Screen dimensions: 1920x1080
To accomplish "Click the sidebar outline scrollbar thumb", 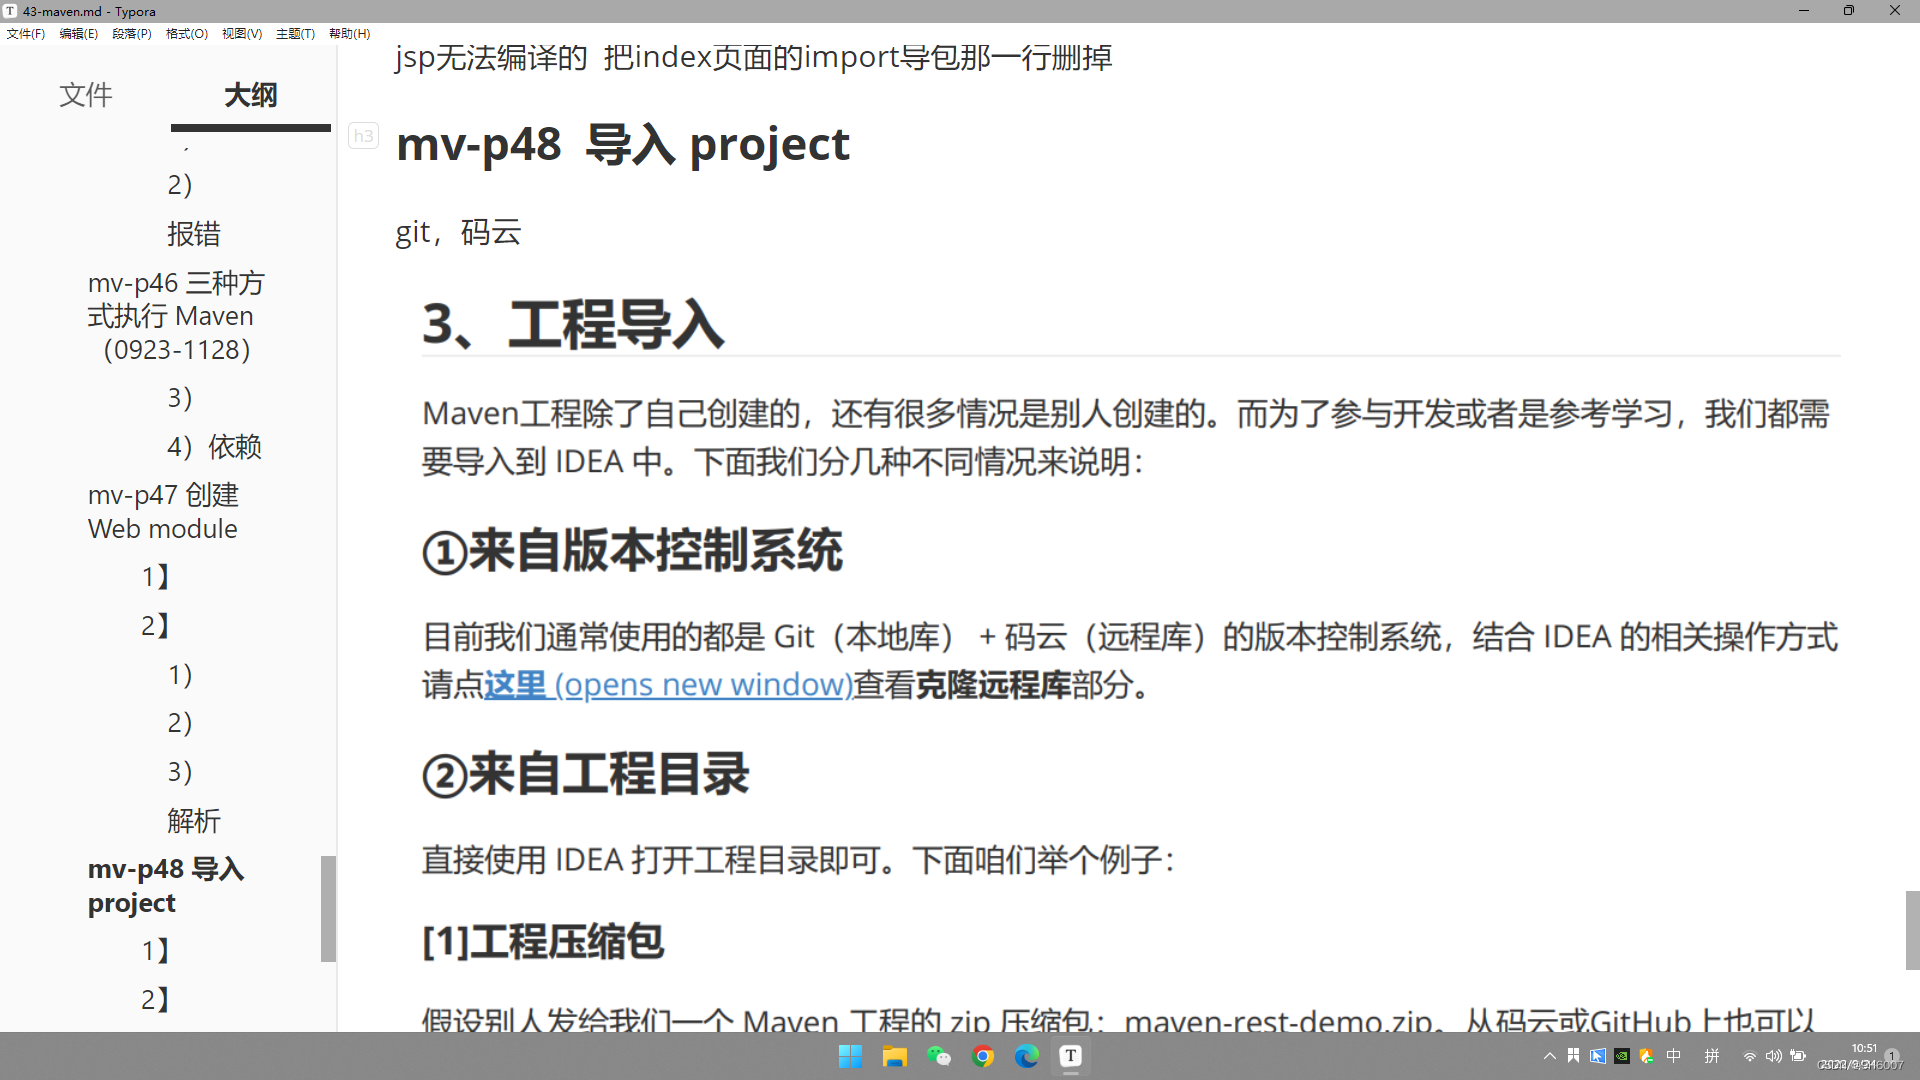I will coord(328,908).
